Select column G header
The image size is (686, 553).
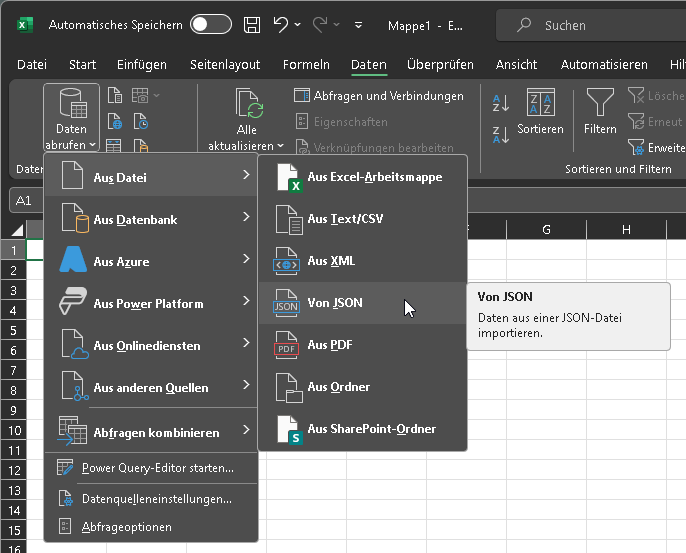547,230
